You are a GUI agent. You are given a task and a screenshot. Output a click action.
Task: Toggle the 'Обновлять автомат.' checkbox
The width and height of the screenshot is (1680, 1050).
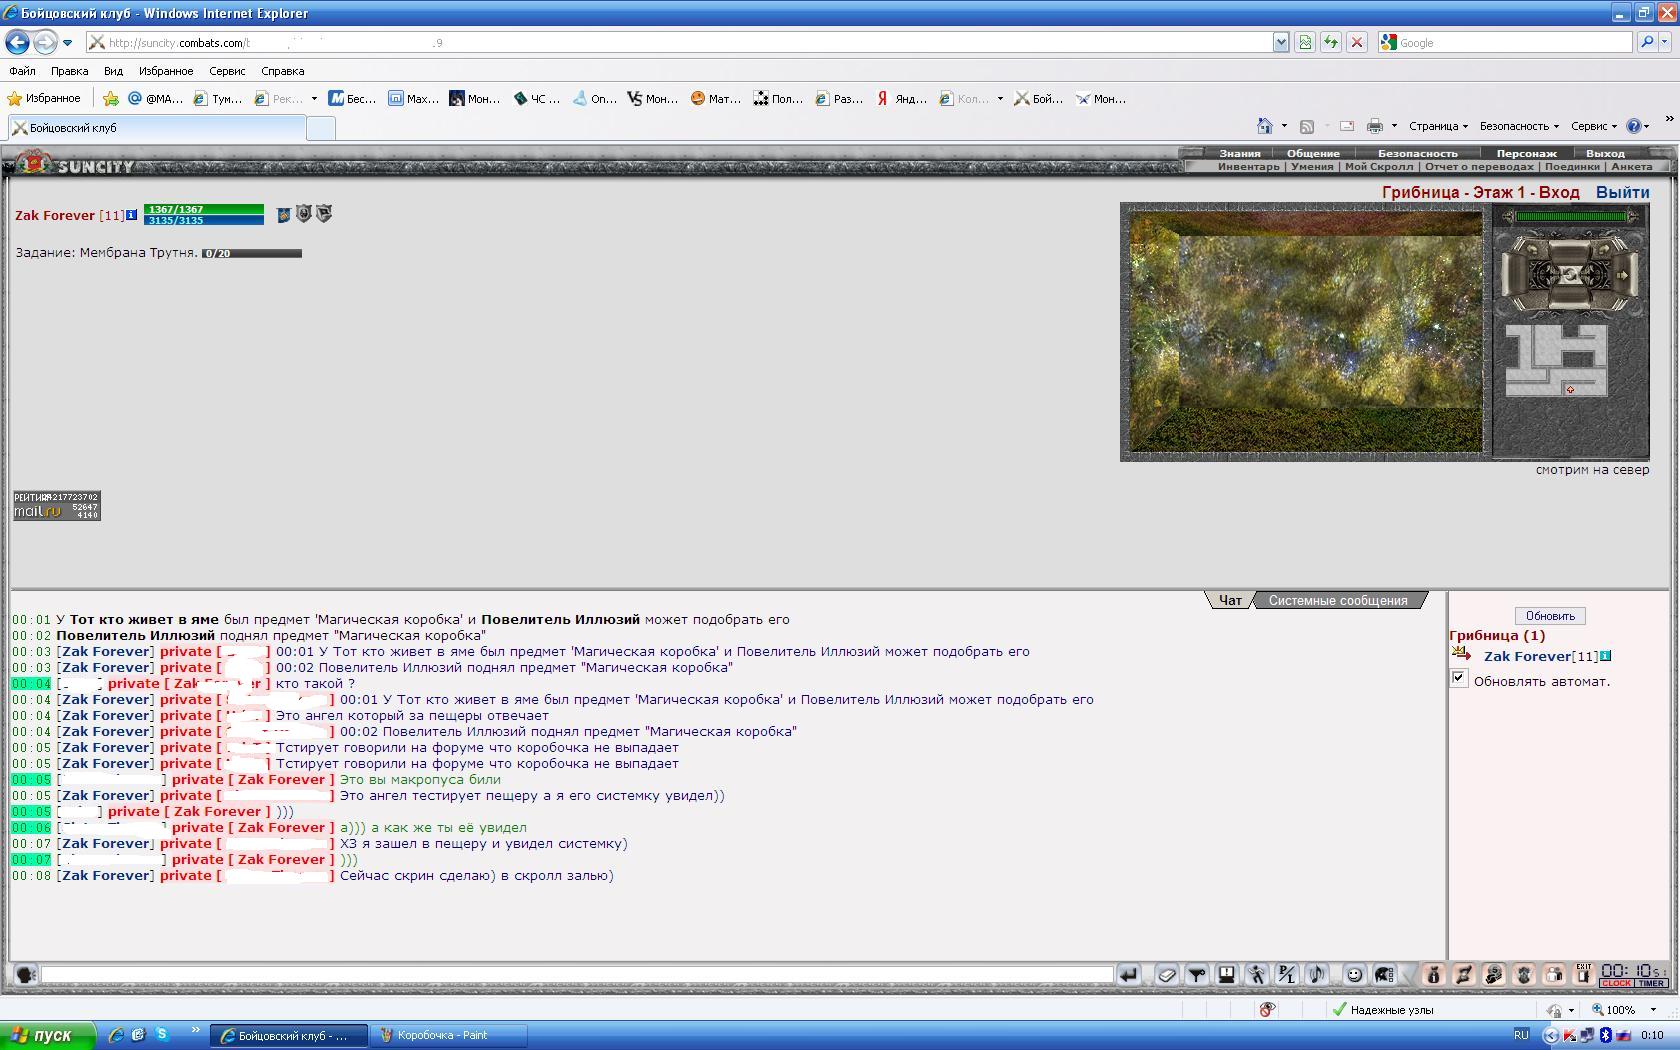1459,679
